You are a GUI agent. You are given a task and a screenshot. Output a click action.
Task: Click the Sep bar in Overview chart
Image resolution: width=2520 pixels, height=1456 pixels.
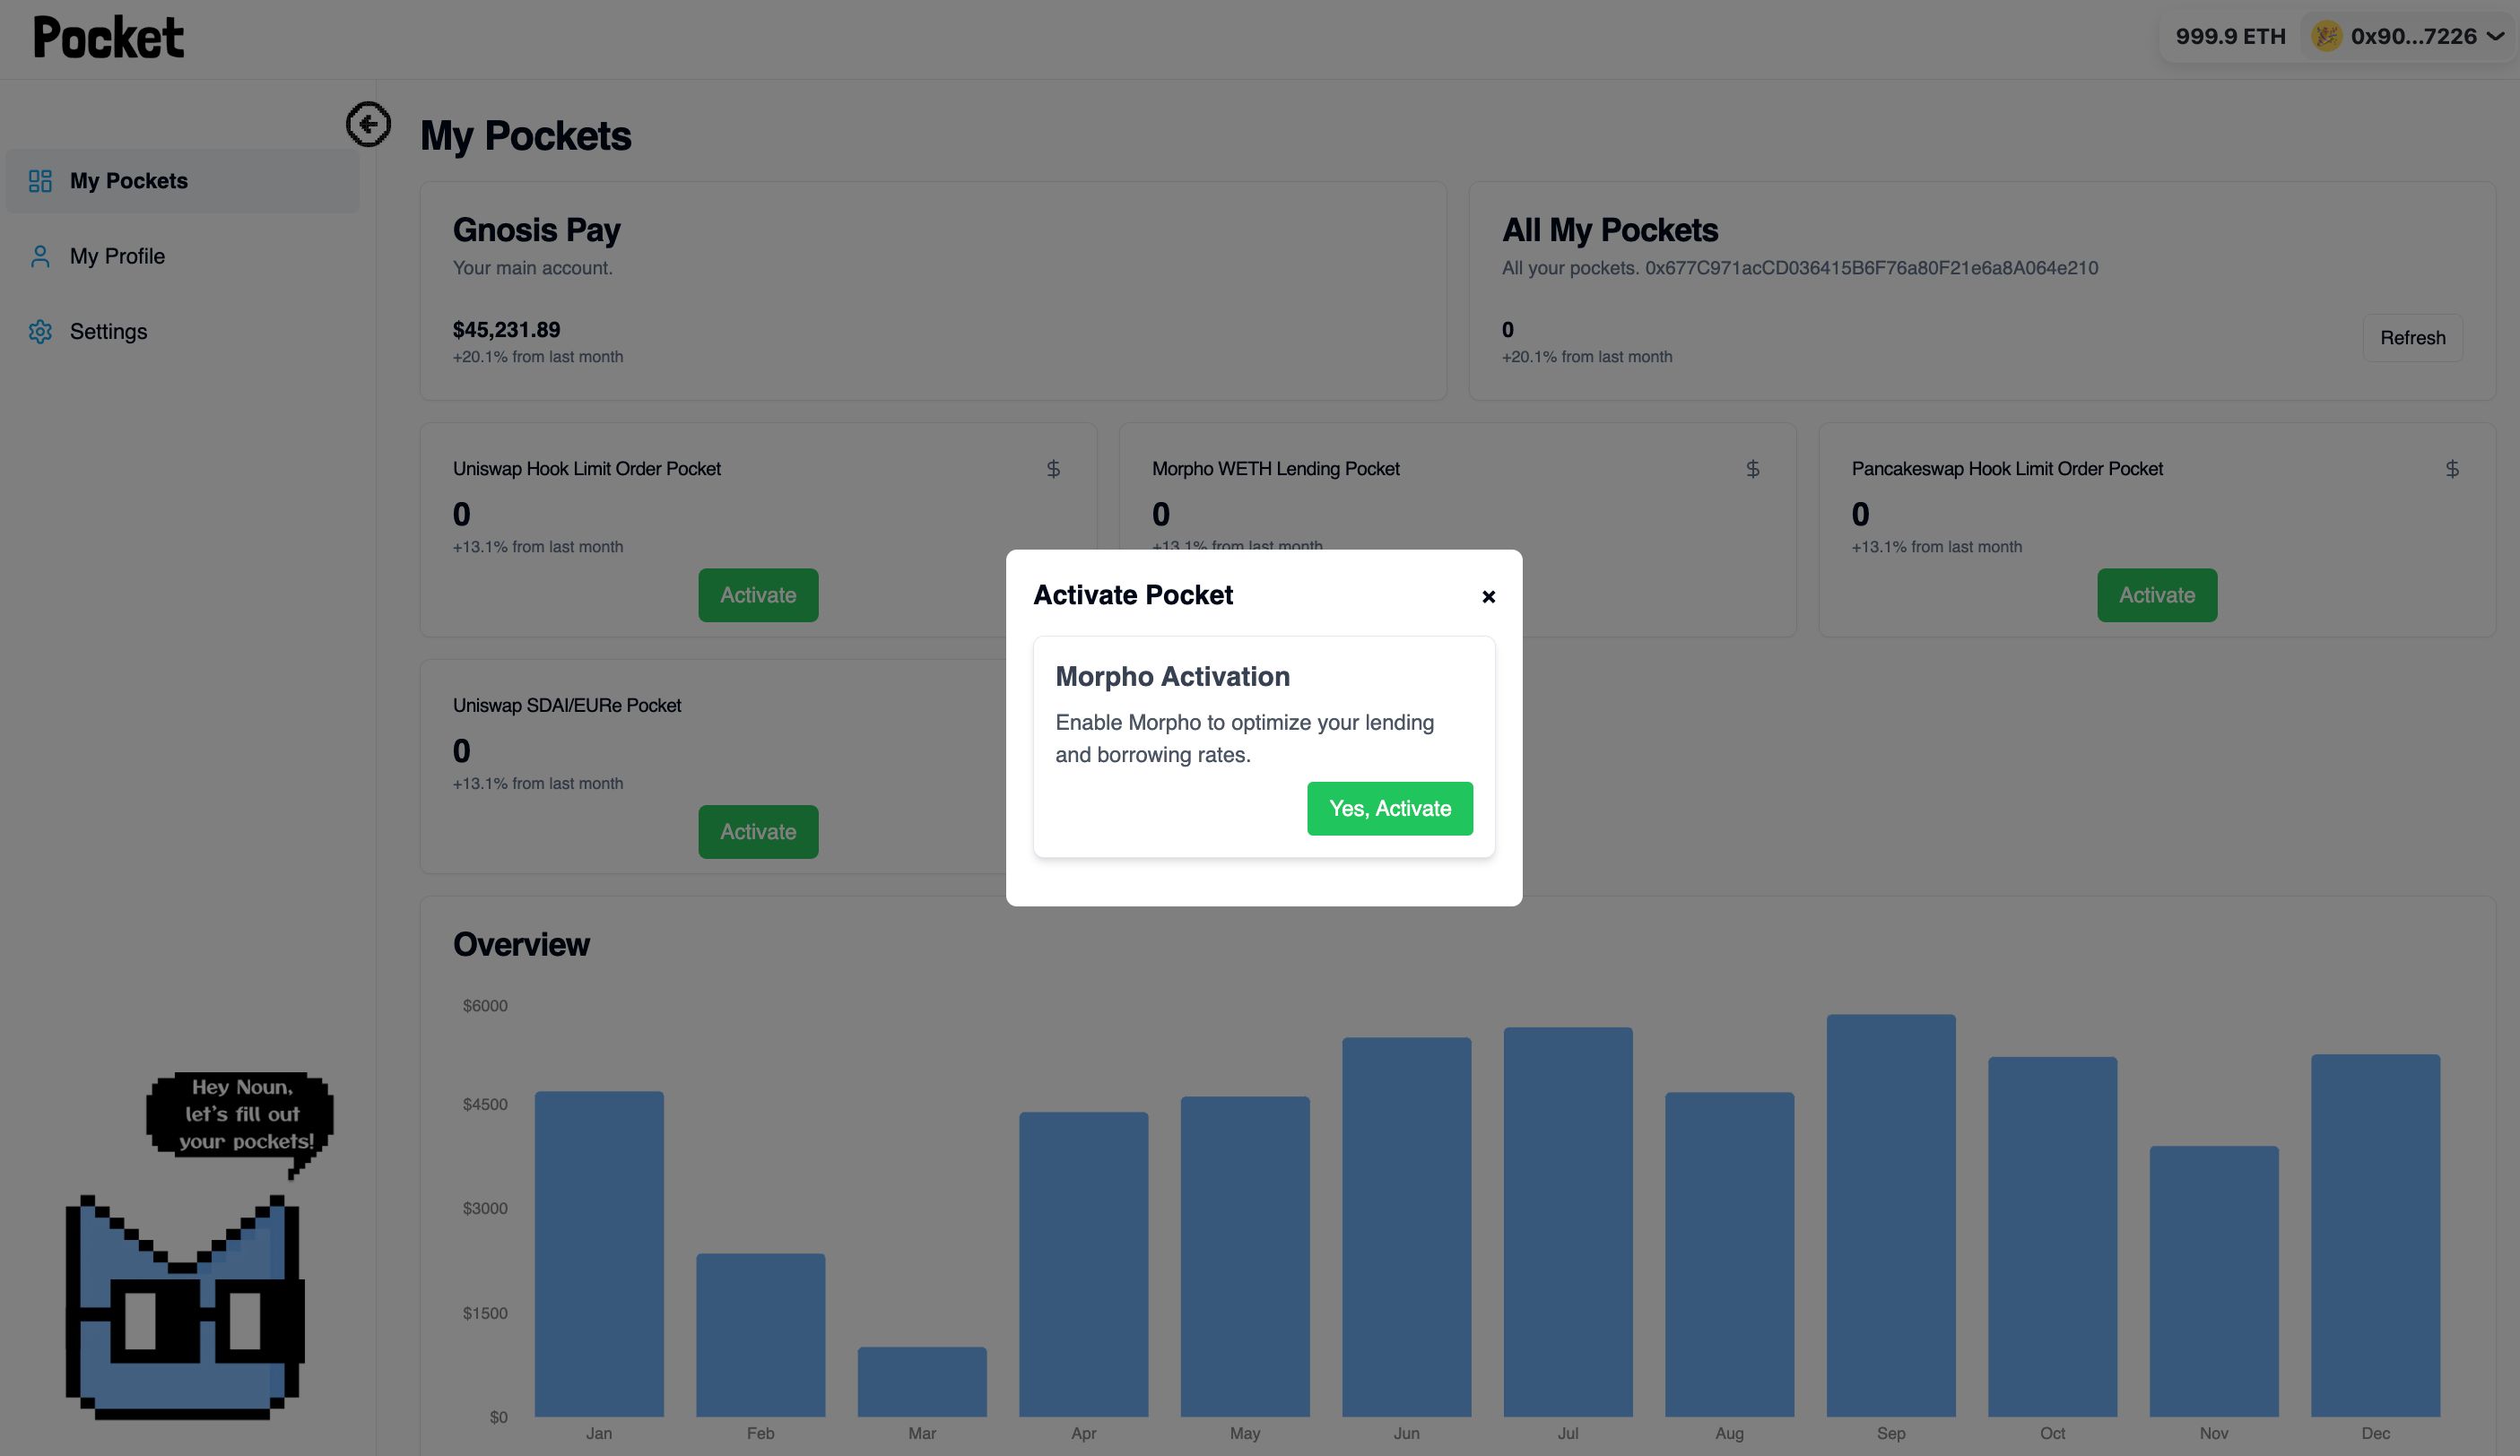pyautogui.click(x=1891, y=1216)
